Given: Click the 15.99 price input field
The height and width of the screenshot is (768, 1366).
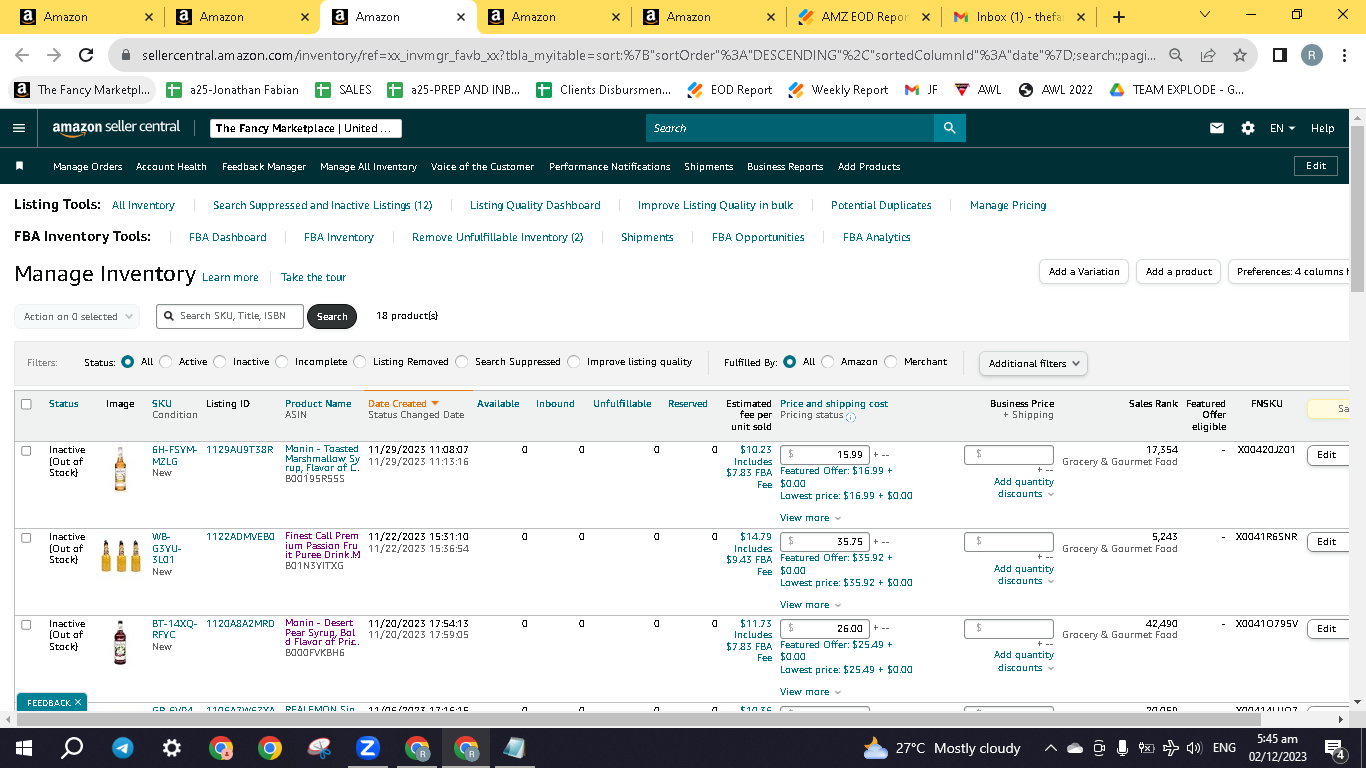Looking at the screenshot, I should (825, 455).
